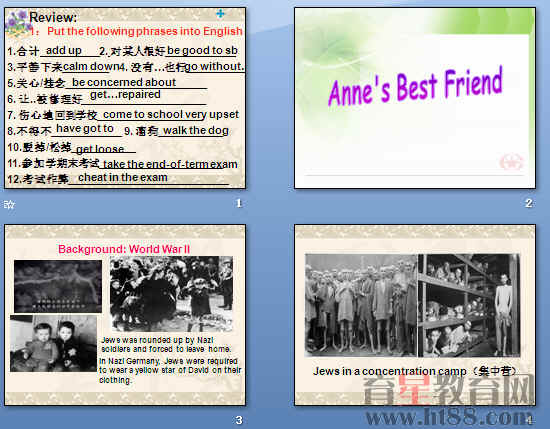Click slide number 3 label
The height and width of the screenshot is (429, 550).
pos(239,420)
